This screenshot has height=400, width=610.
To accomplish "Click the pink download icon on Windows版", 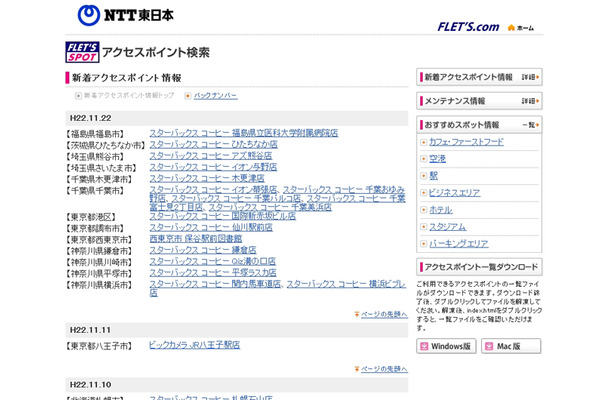I will click(x=424, y=346).
